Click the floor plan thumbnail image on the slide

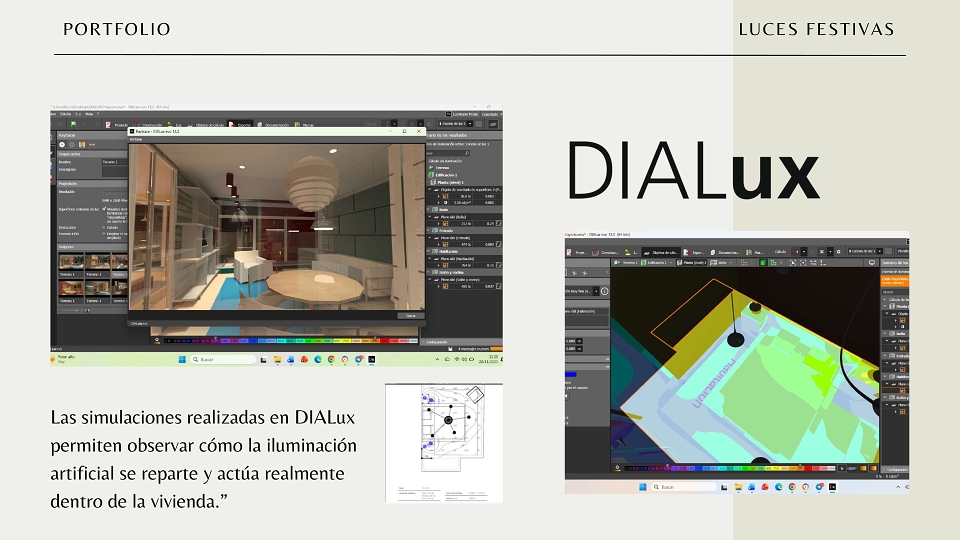pos(444,443)
